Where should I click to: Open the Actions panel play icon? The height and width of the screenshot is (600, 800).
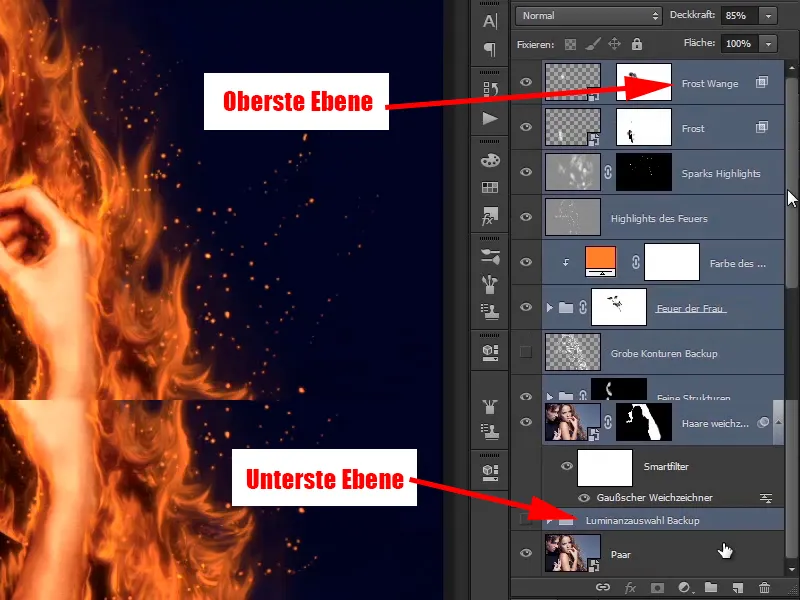pos(490,118)
